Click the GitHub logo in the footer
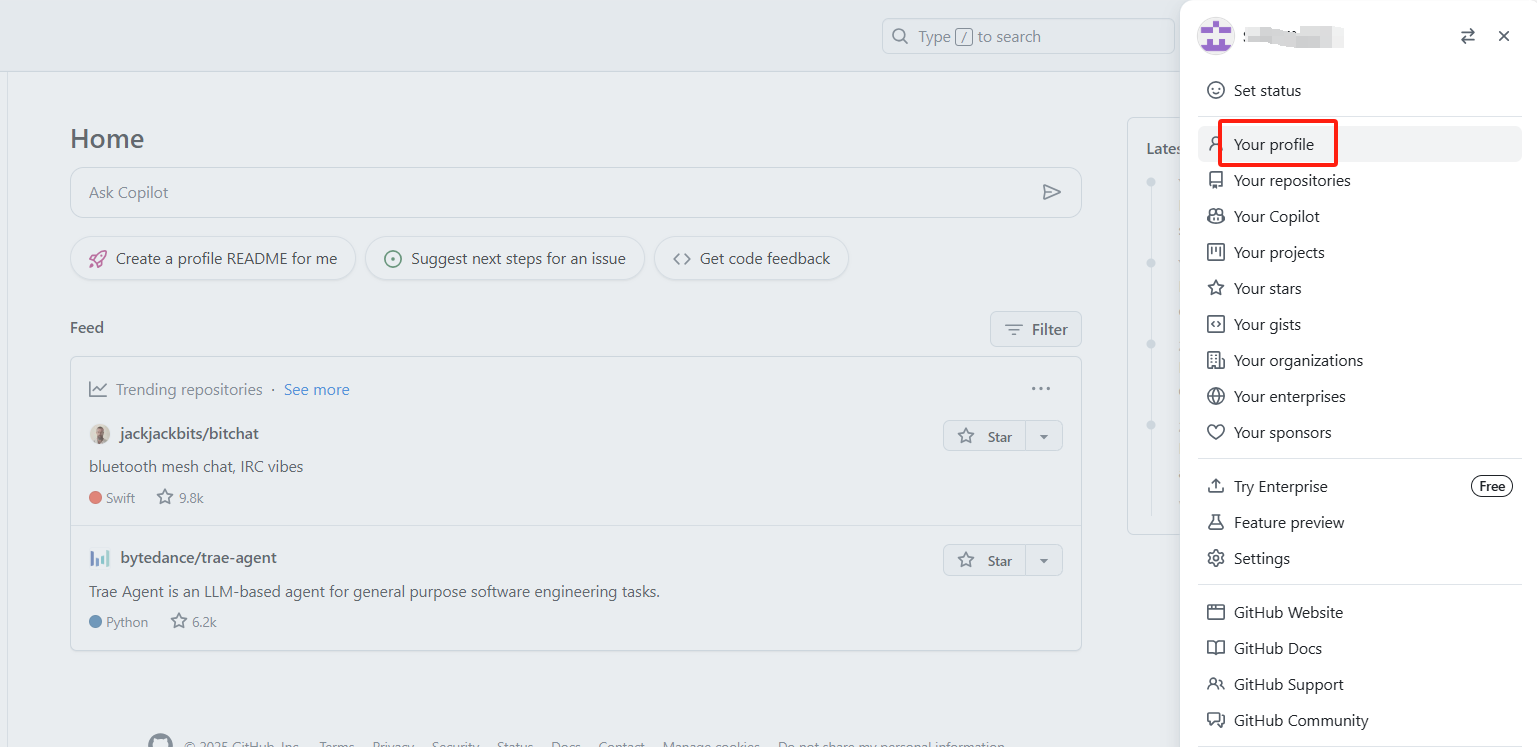This screenshot has width=1537, height=747. (x=160, y=741)
